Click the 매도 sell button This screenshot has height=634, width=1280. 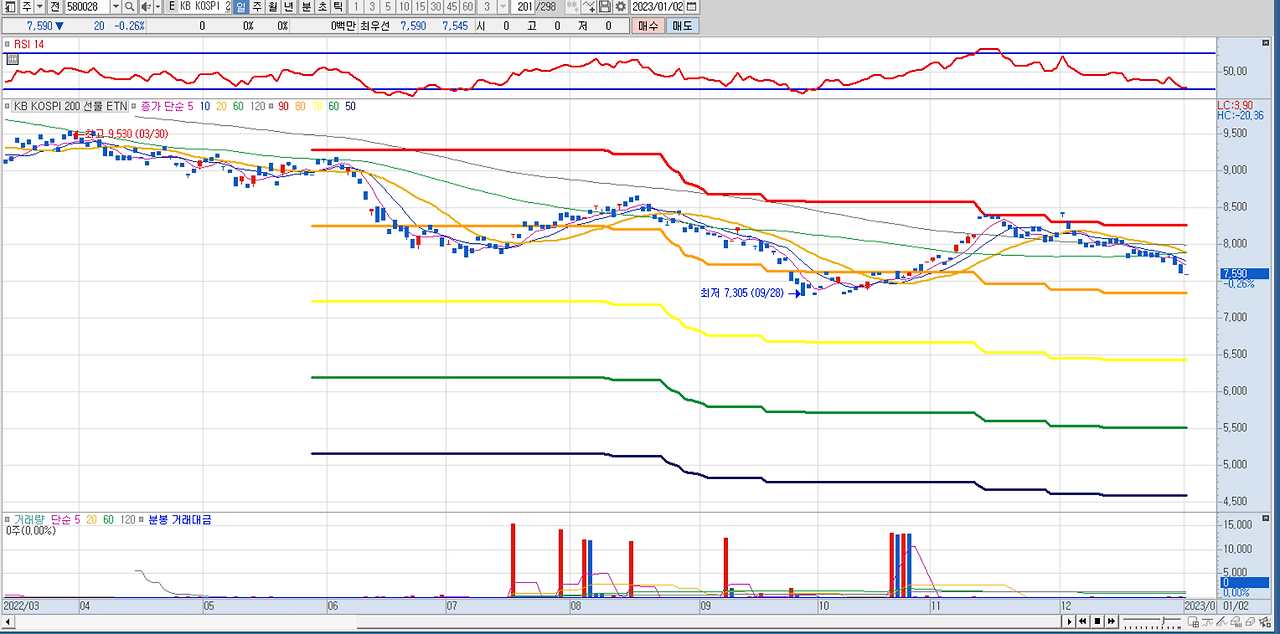[682, 26]
